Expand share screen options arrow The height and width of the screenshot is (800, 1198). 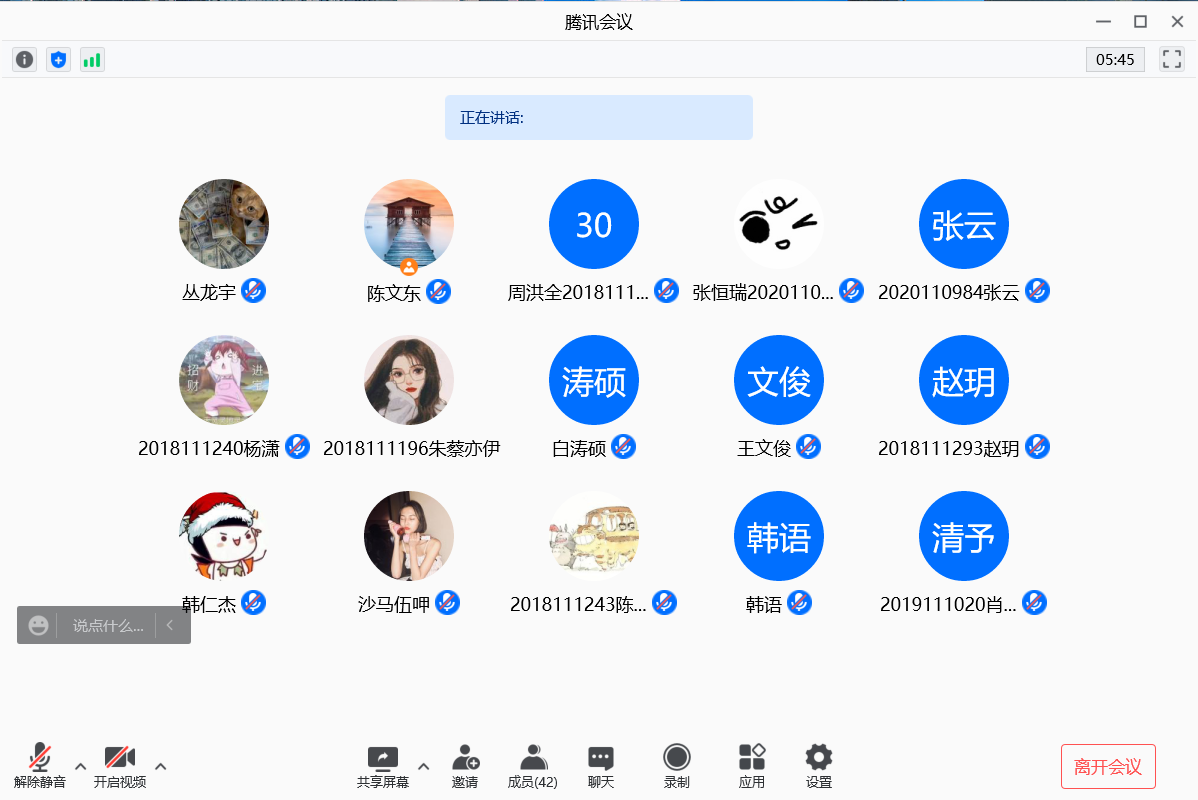coord(423,767)
